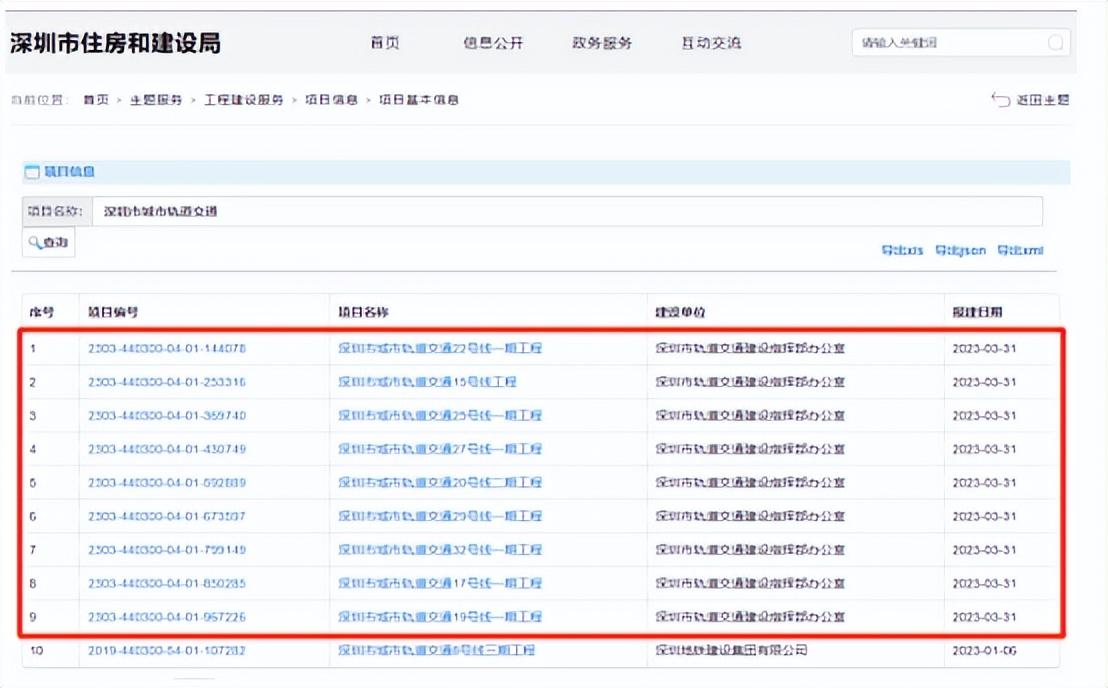Click the 深圳地铁建设集团有限公司 cell in row 10
Screen dimensions: 1108x688
pyautogui.click(x=731, y=650)
